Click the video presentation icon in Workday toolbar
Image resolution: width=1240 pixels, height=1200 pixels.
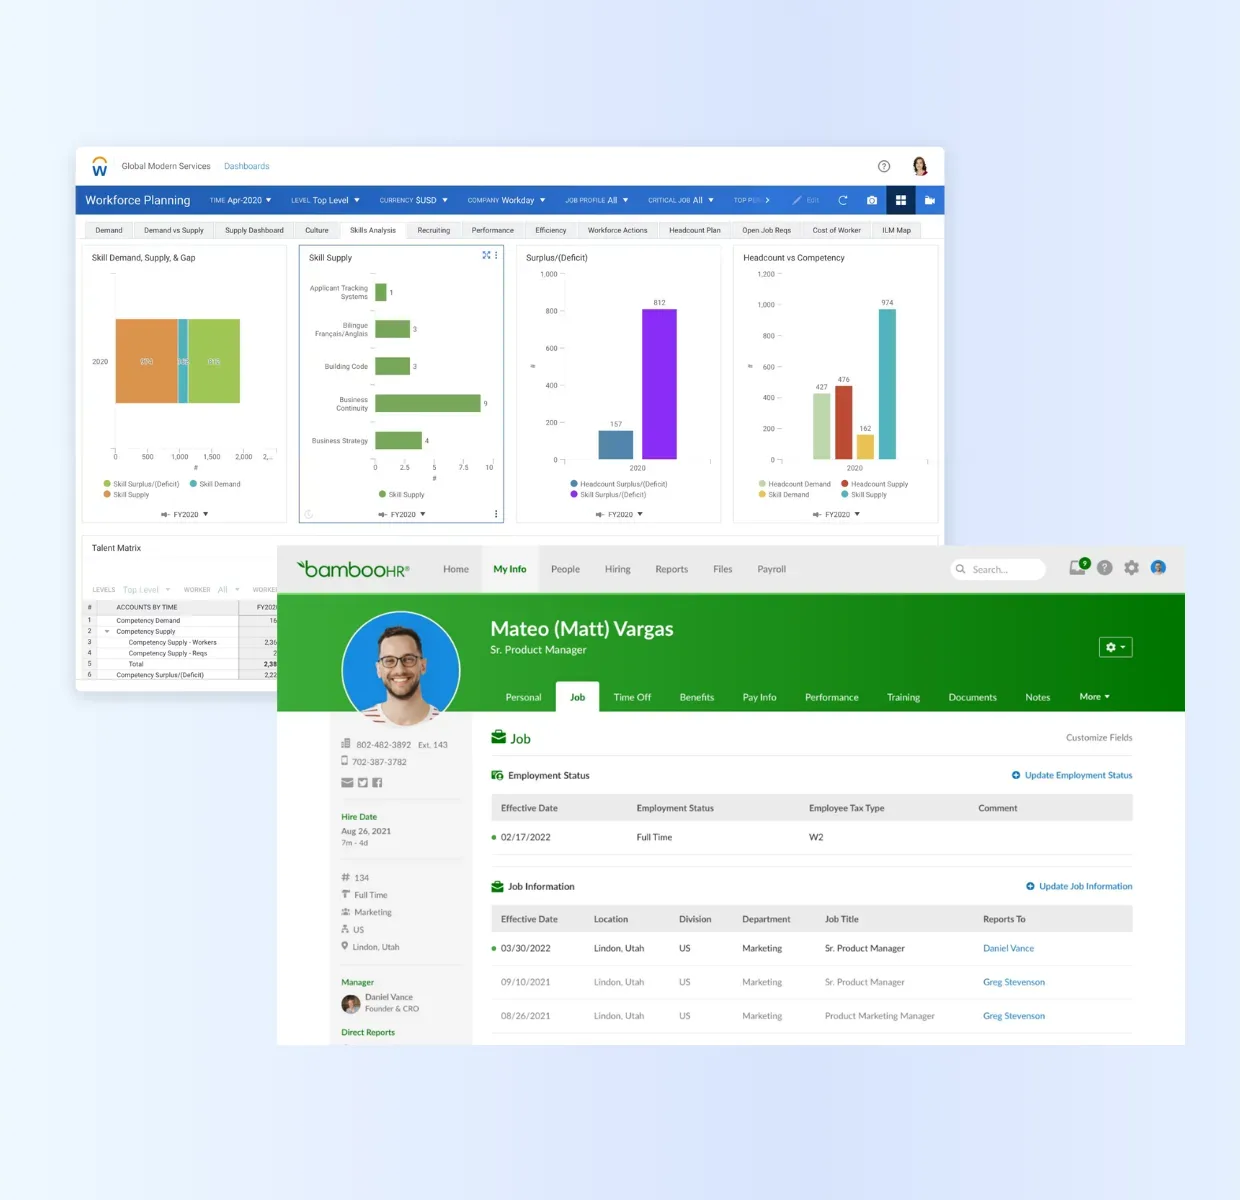[930, 200]
